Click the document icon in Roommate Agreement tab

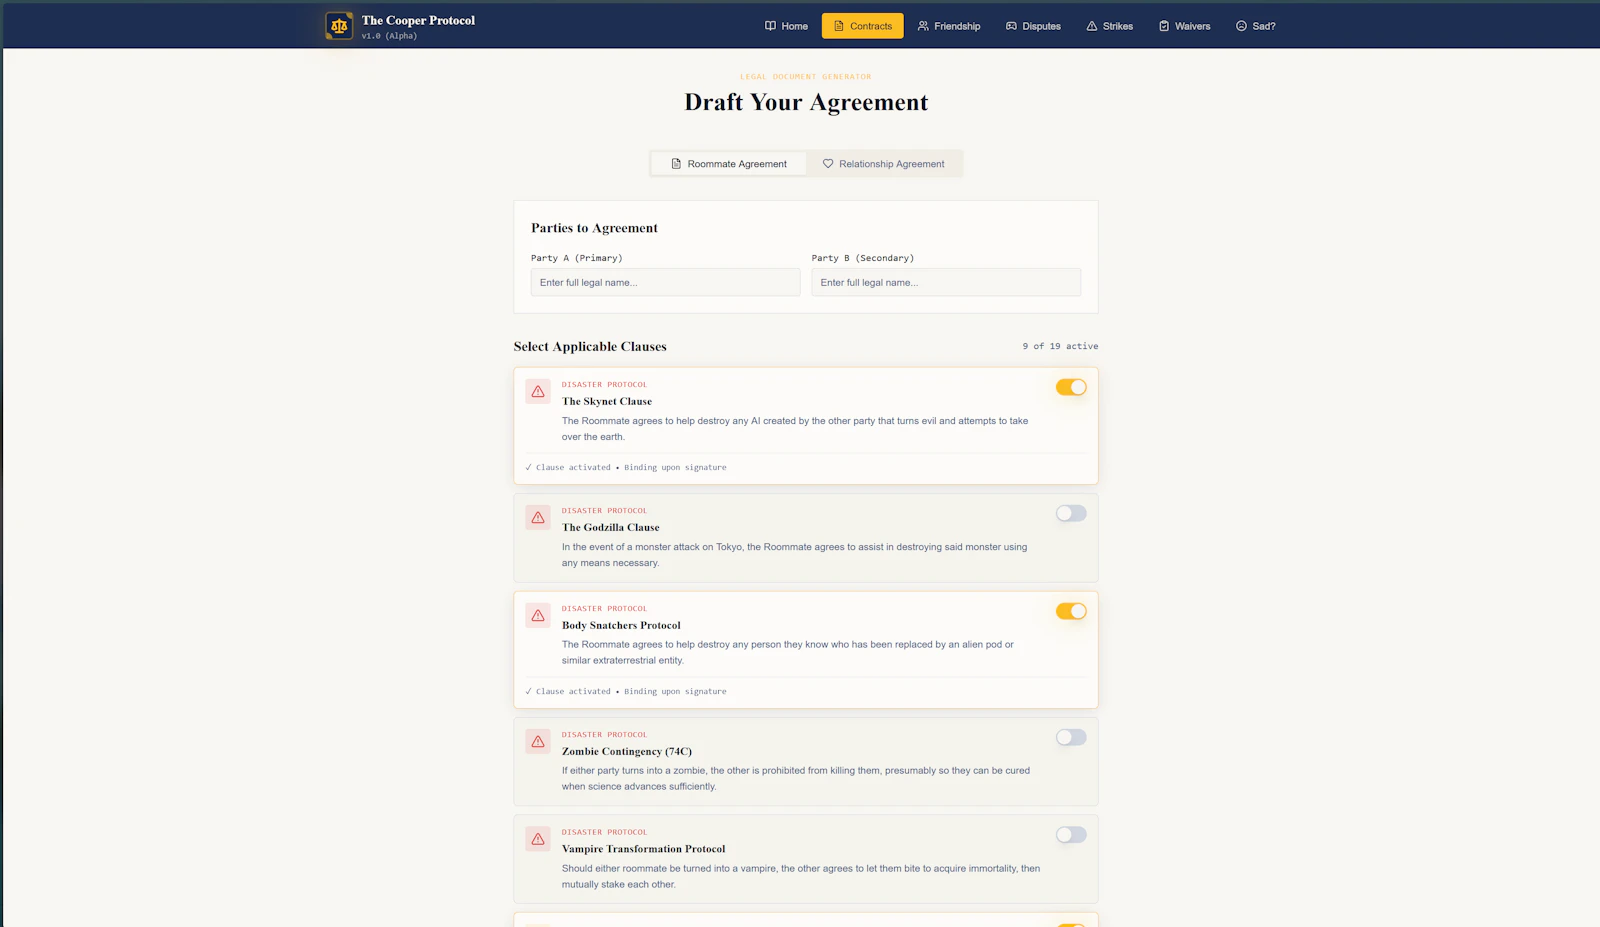[676, 164]
